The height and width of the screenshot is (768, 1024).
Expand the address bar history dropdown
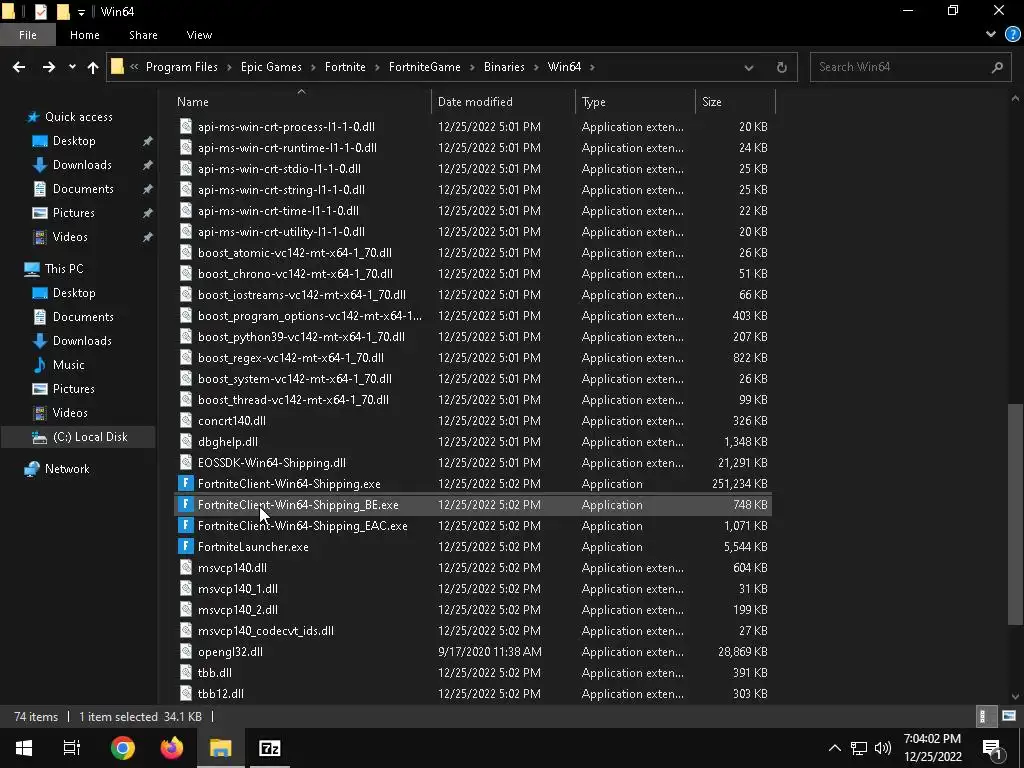(x=748, y=67)
